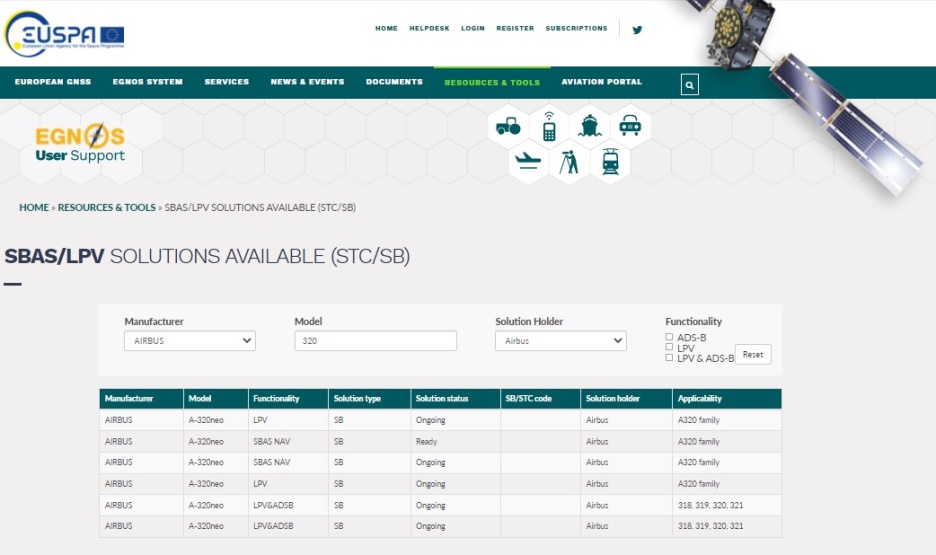Click the Login link
Screen dimensions: 936x555
(x=473, y=28)
